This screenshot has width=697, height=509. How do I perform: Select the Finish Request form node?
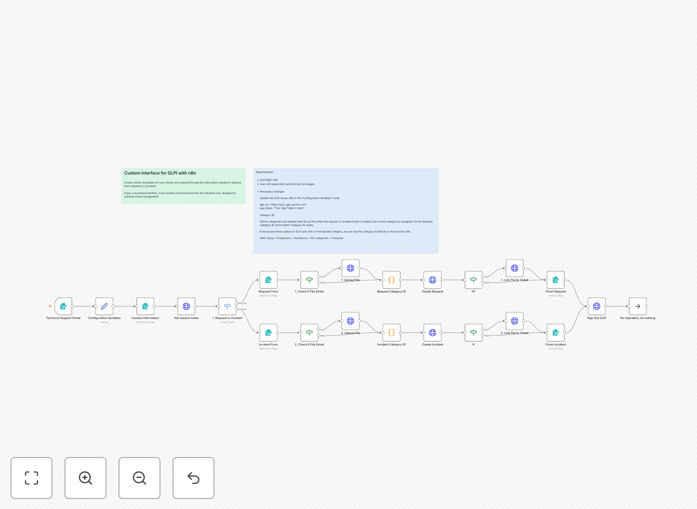click(556, 280)
